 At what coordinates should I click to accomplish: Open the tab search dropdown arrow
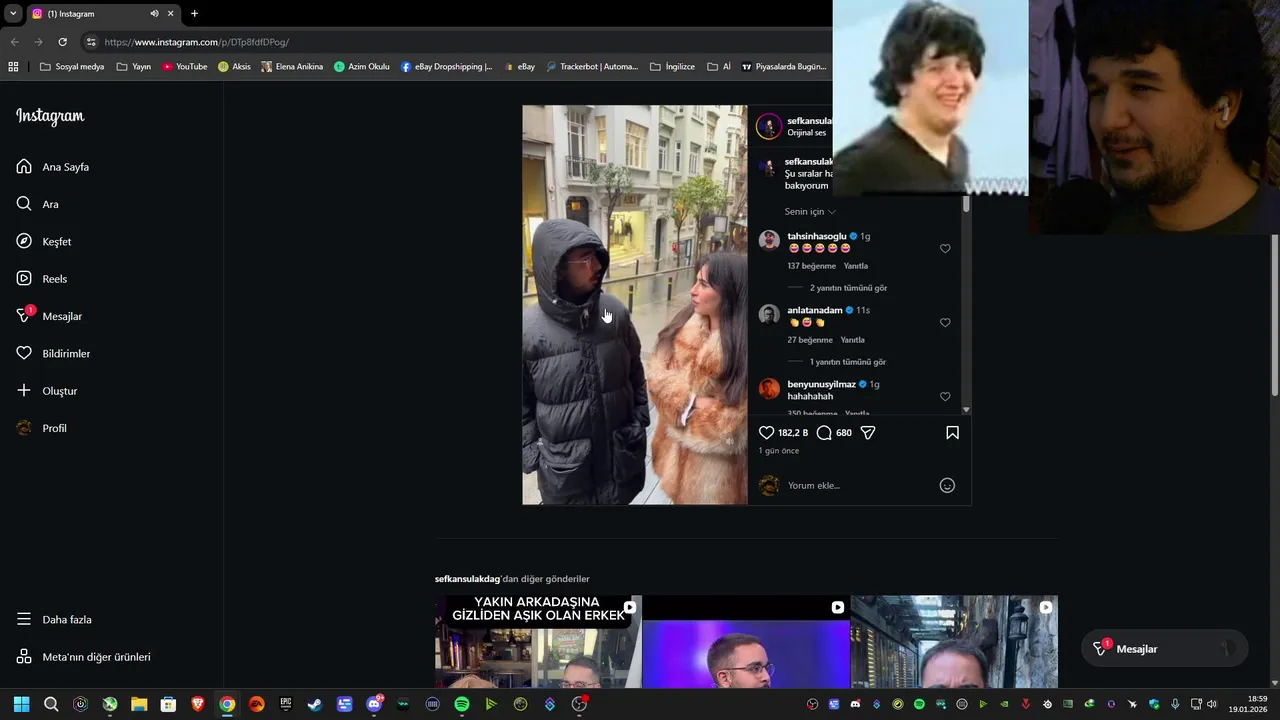pos(13,14)
